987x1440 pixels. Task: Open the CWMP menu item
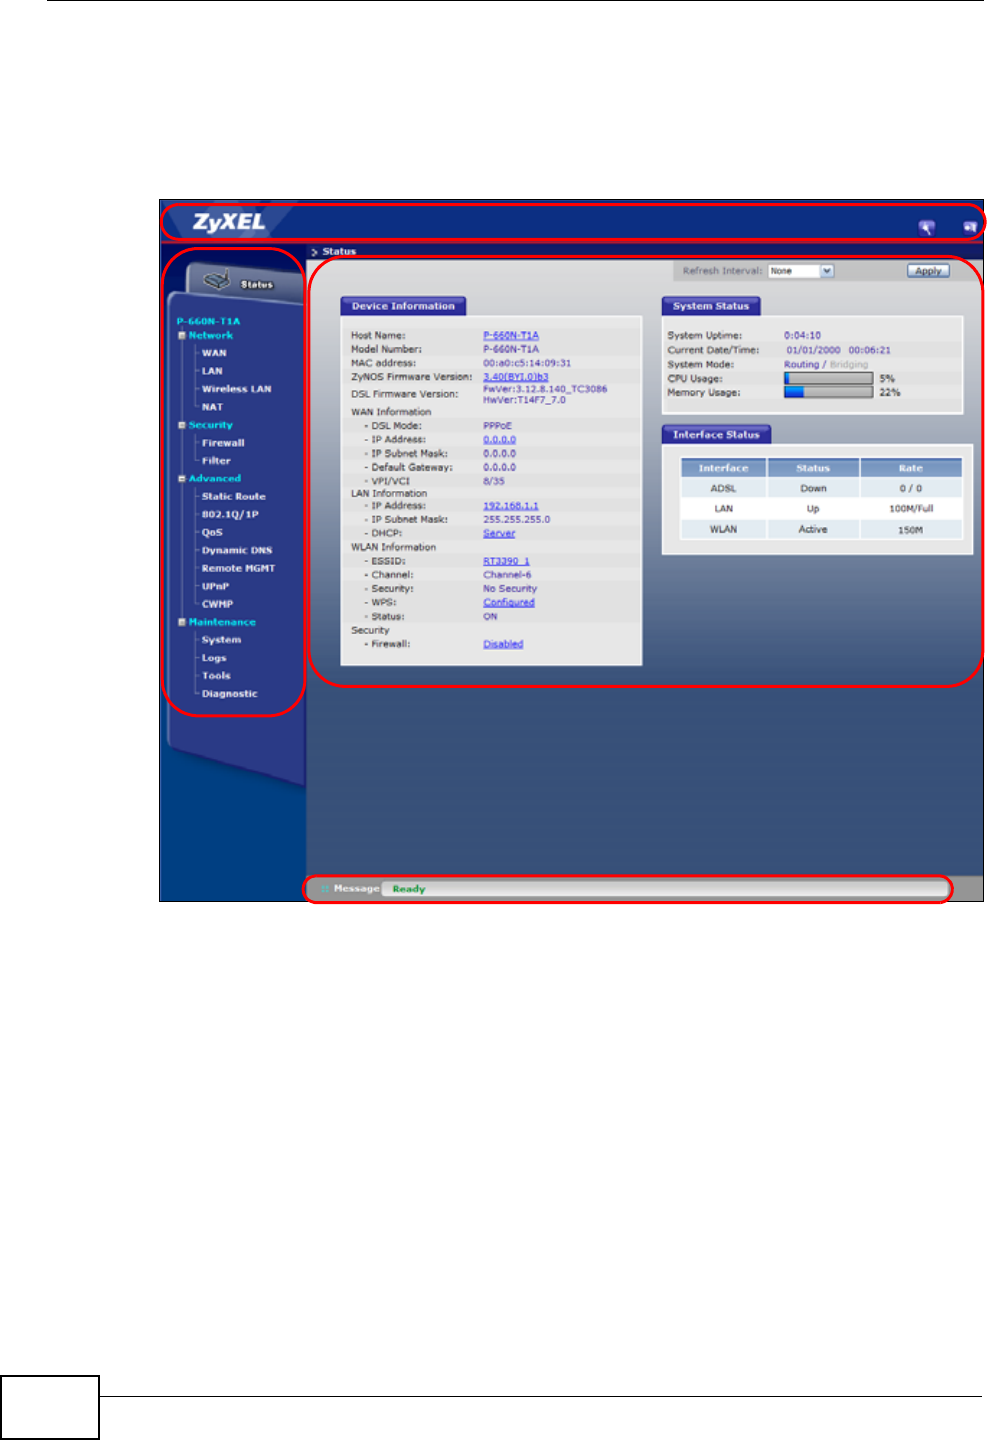[x=217, y=604]
